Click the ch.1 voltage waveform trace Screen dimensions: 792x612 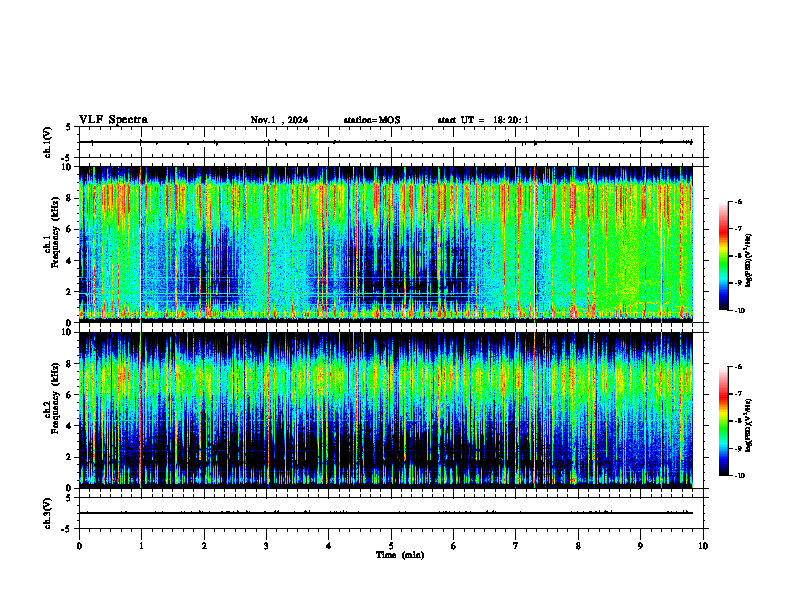point(385,142)
